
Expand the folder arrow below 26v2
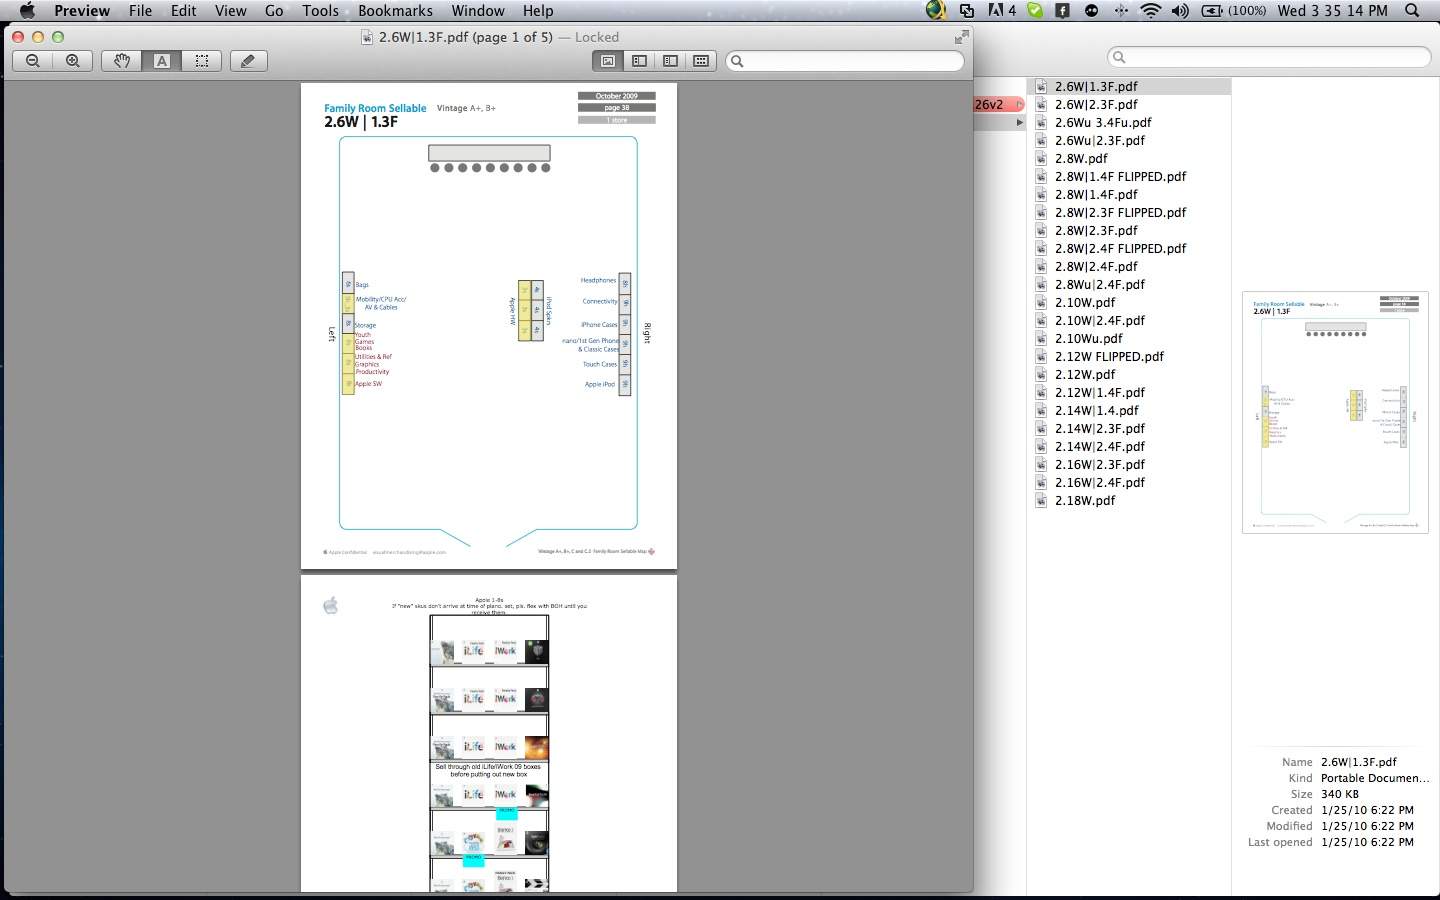click(1019, 122)
